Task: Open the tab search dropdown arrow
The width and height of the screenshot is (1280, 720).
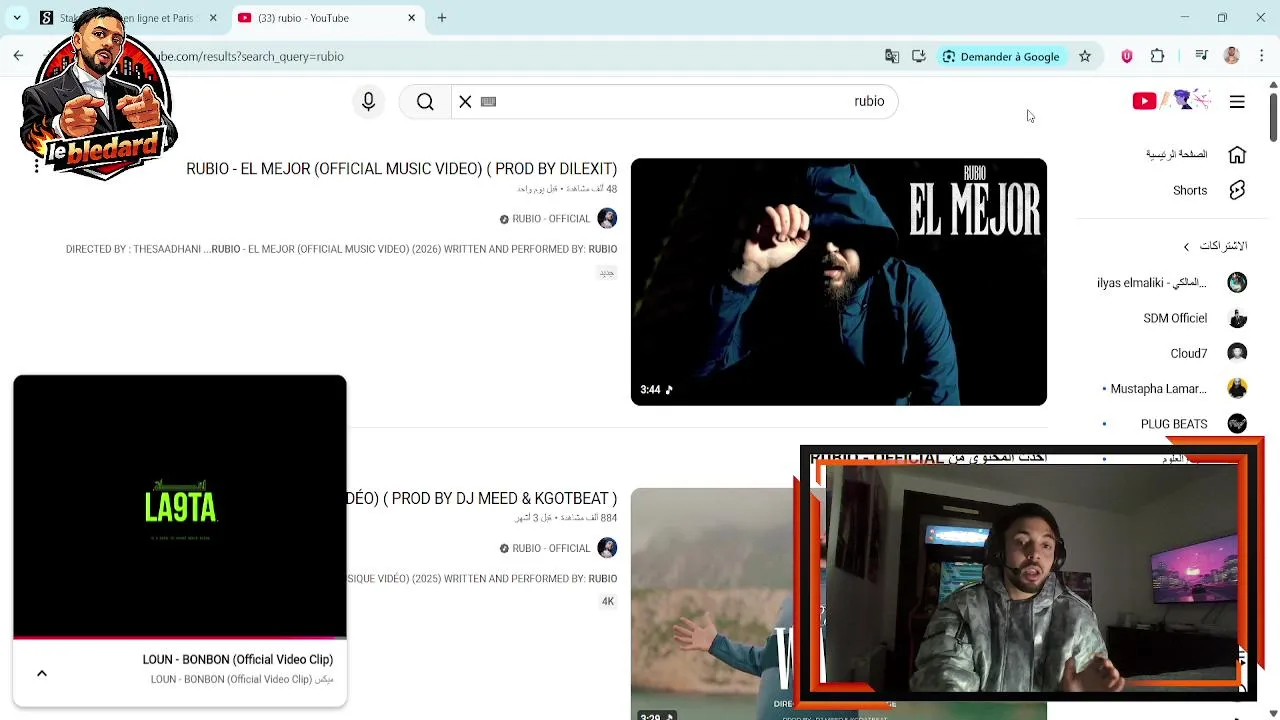Action: 17,18
